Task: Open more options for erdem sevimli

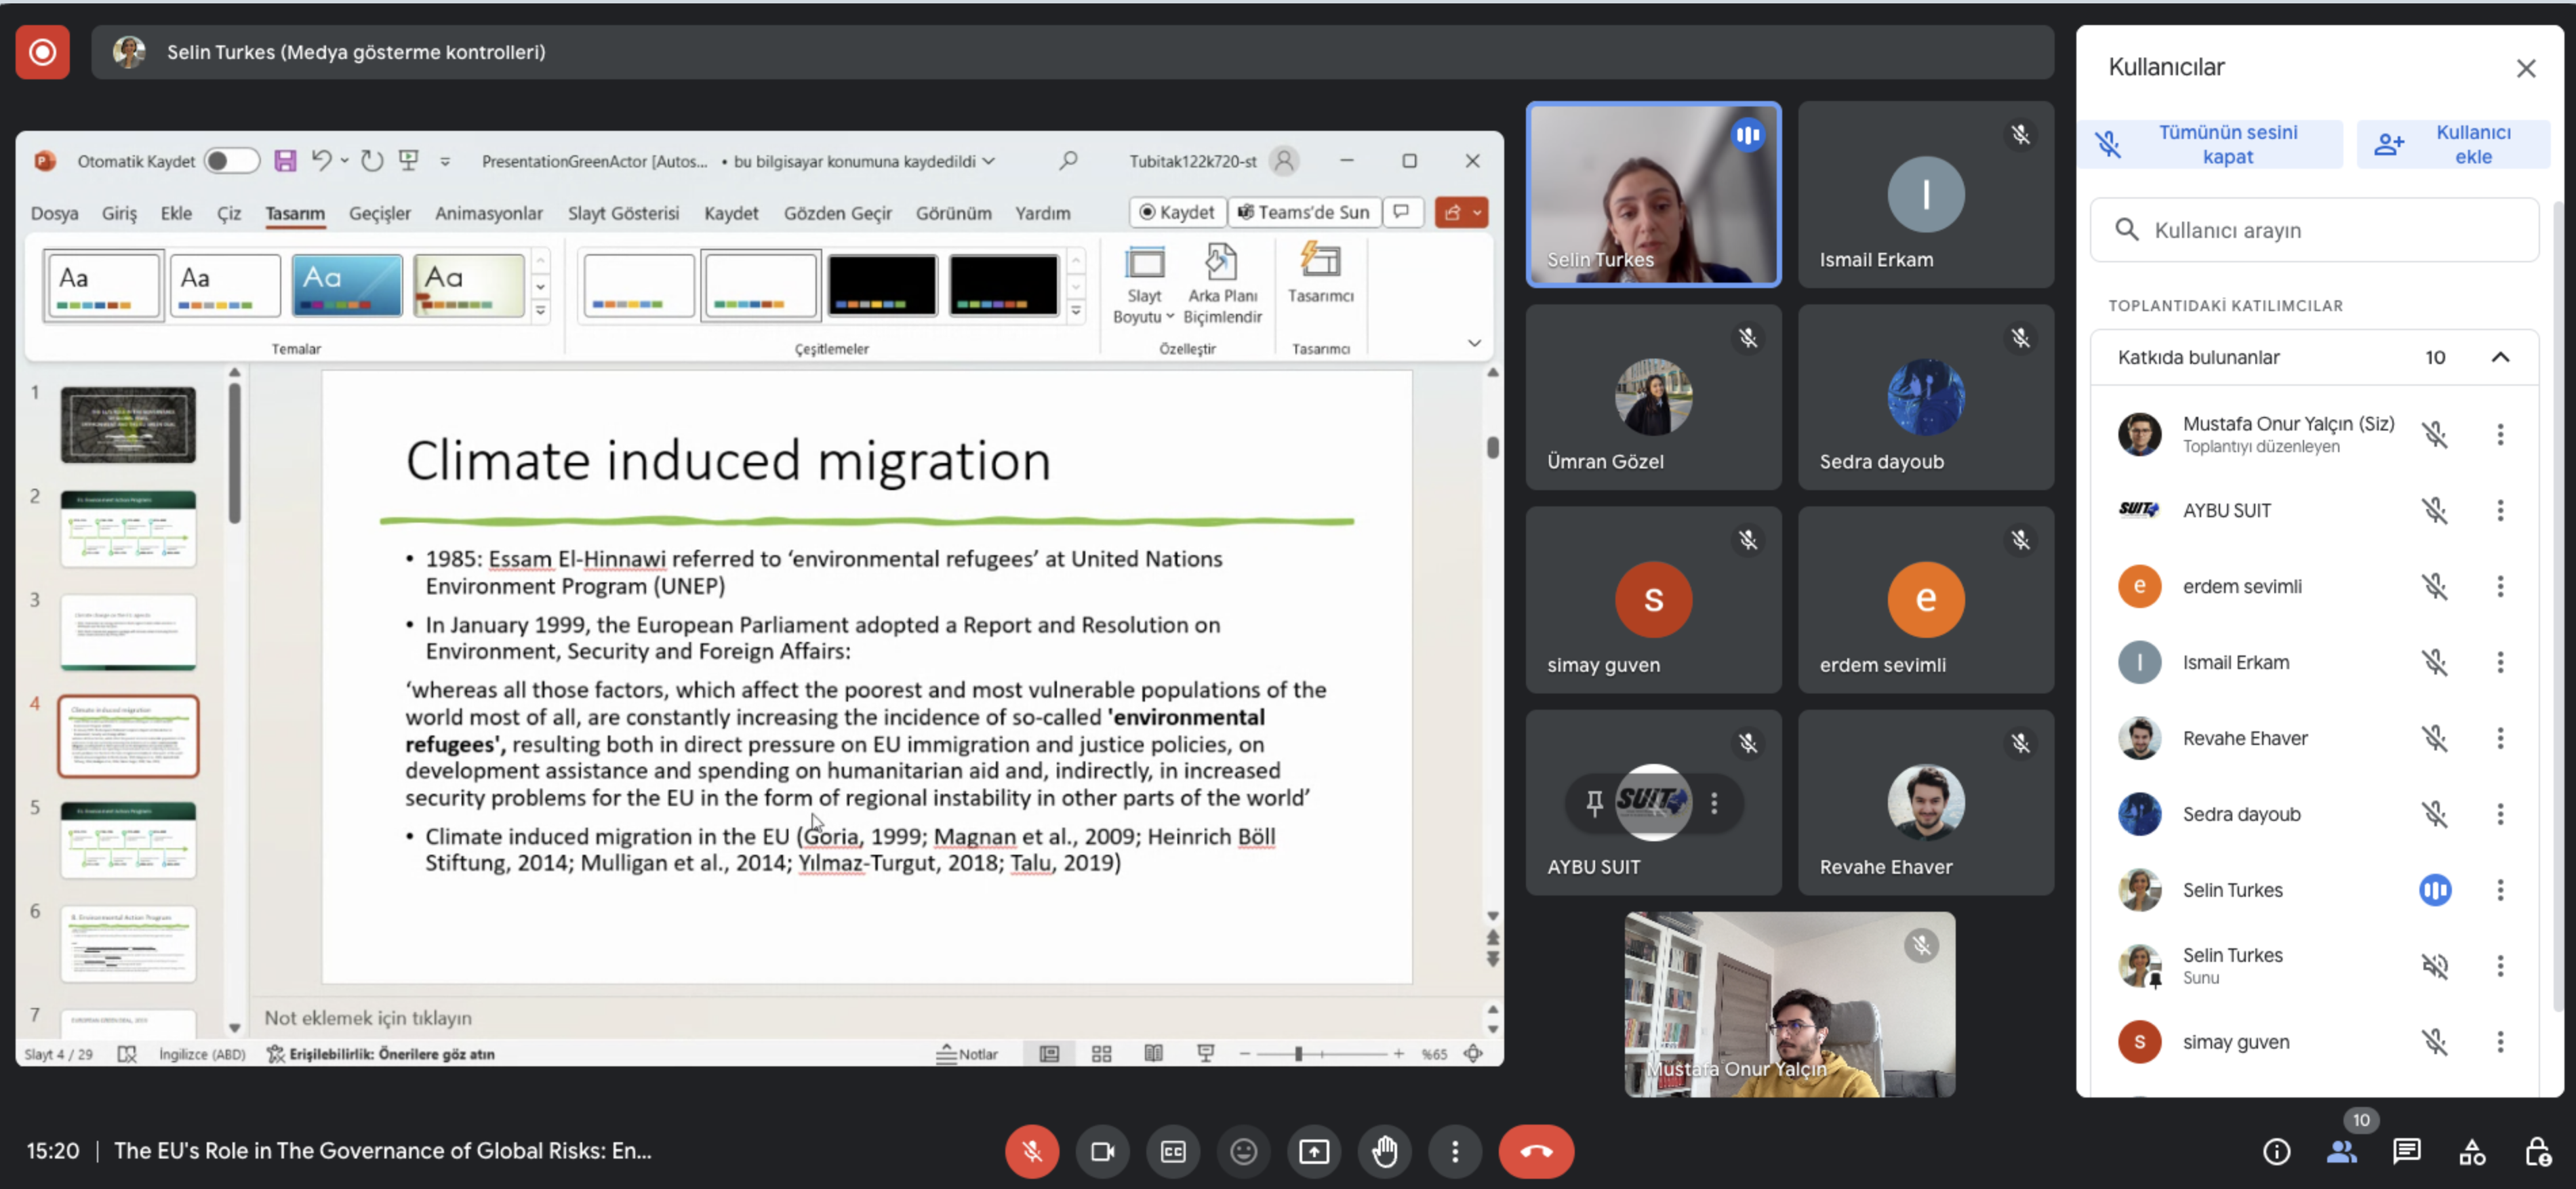Action: [x=2500, y=586]
